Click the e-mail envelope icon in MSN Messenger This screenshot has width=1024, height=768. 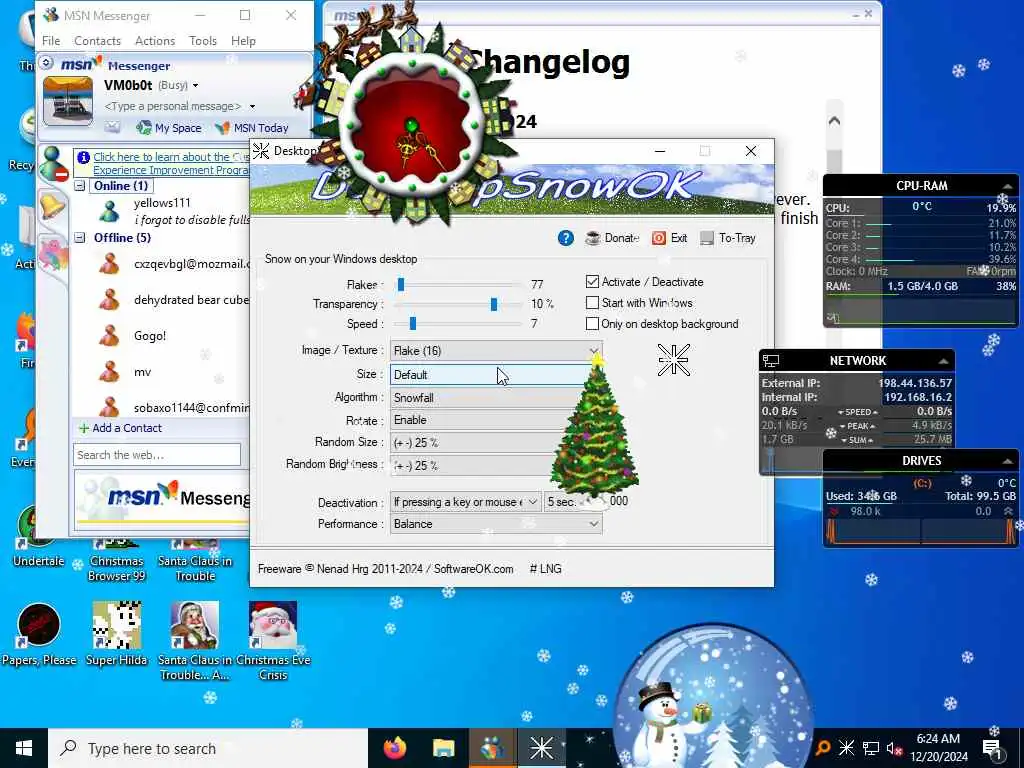pyautogui.click(x=112, y=127)
